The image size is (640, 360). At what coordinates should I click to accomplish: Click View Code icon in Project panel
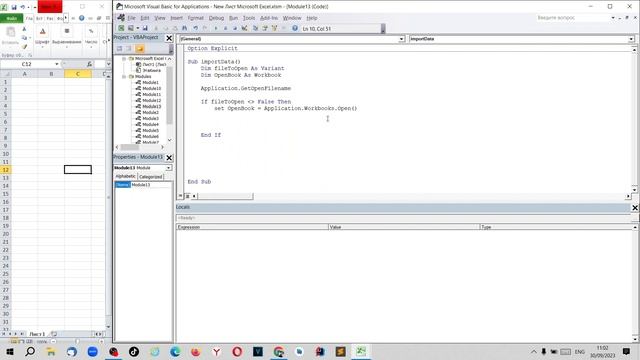click(120, 49)
